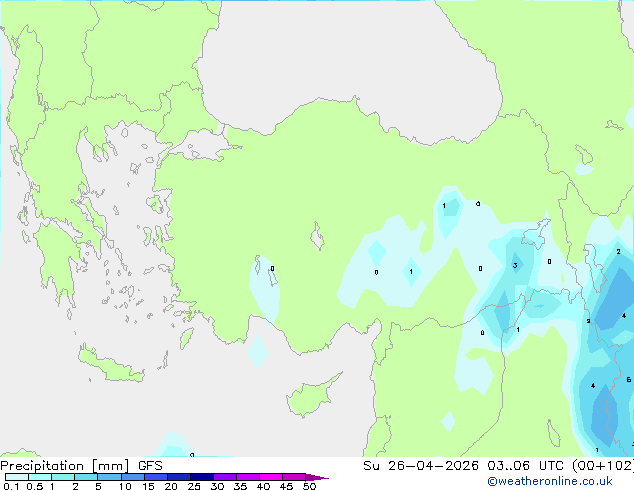634x490 pixels.
Task: Click the precipitation value '3' on the map
Action: pos(515,266)
